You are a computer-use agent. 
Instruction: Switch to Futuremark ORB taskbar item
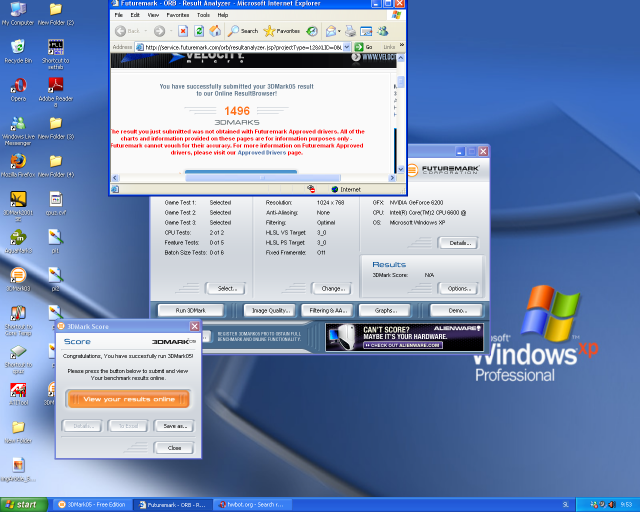174,505
